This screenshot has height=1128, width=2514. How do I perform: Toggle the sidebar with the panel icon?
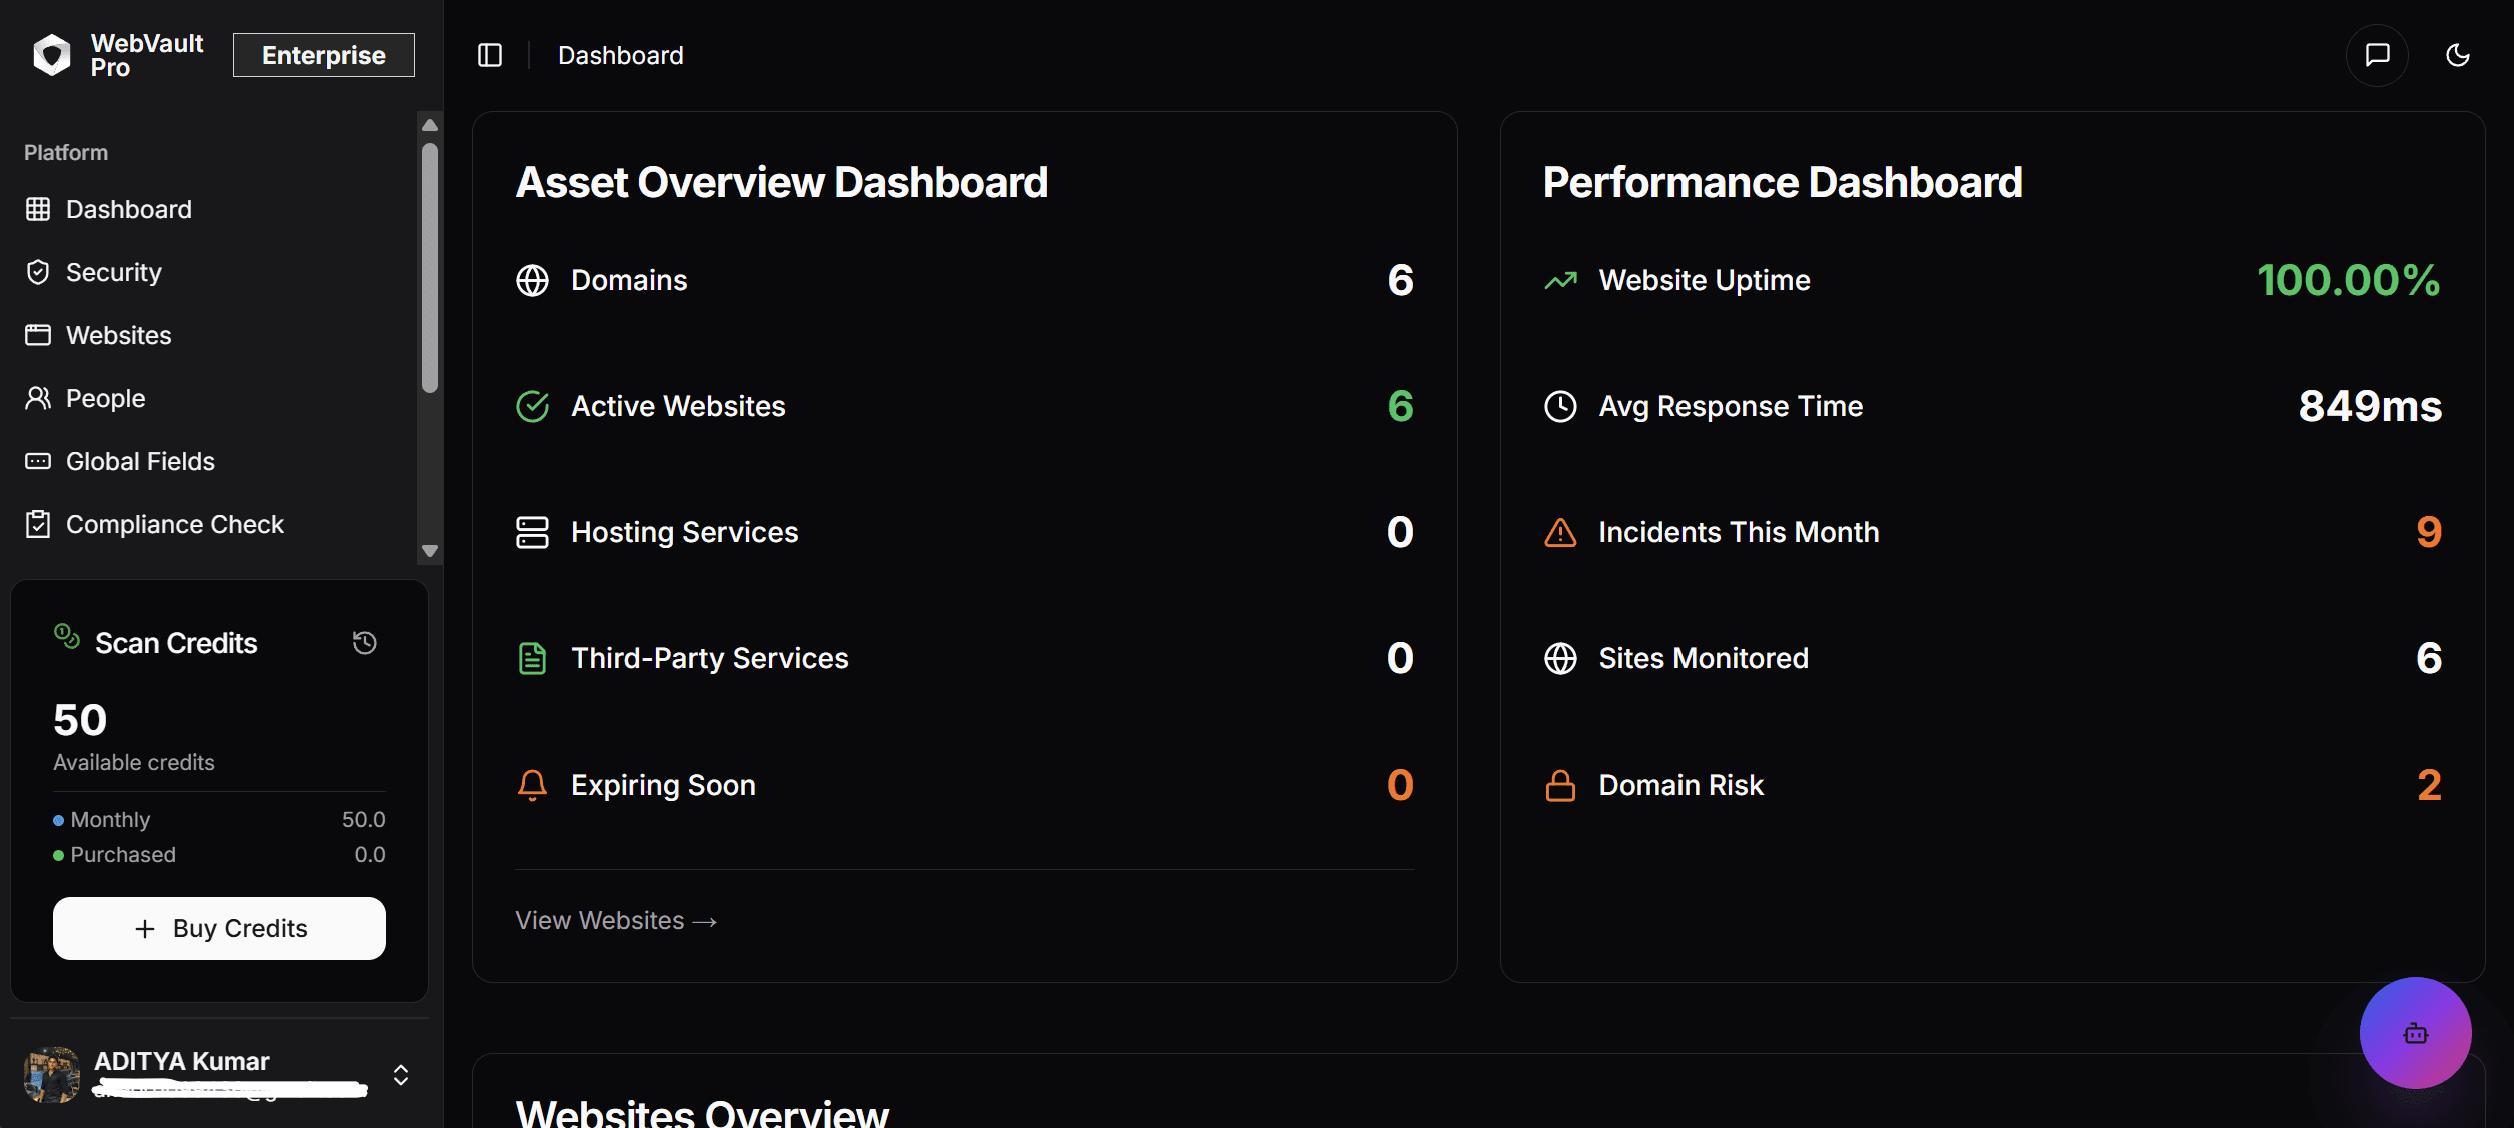[489, 55]
